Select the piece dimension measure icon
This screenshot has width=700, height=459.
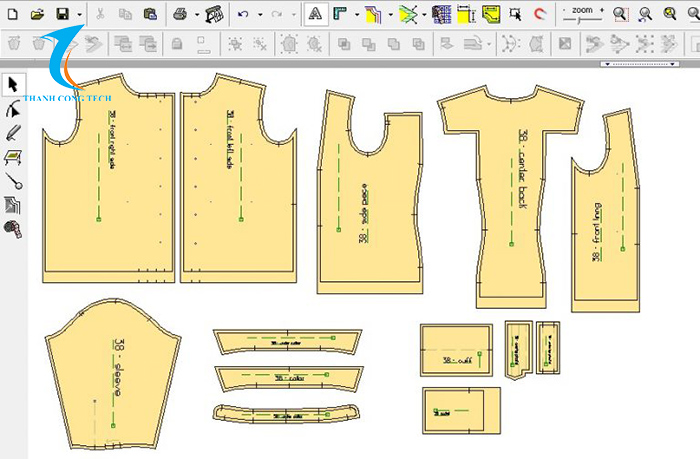pos(467,14)
